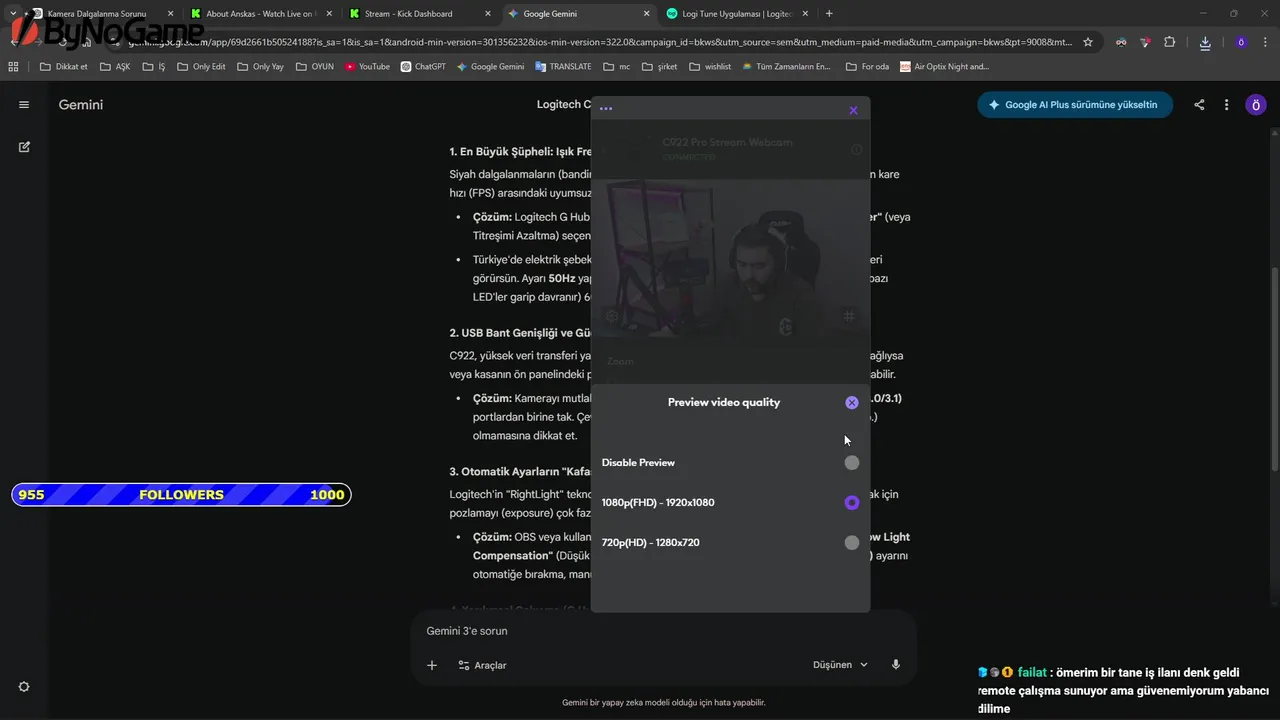The width and height of the screenshot is (1280, 720).
Task: Open AŞK bookmark folder
Action: point(116,67)
